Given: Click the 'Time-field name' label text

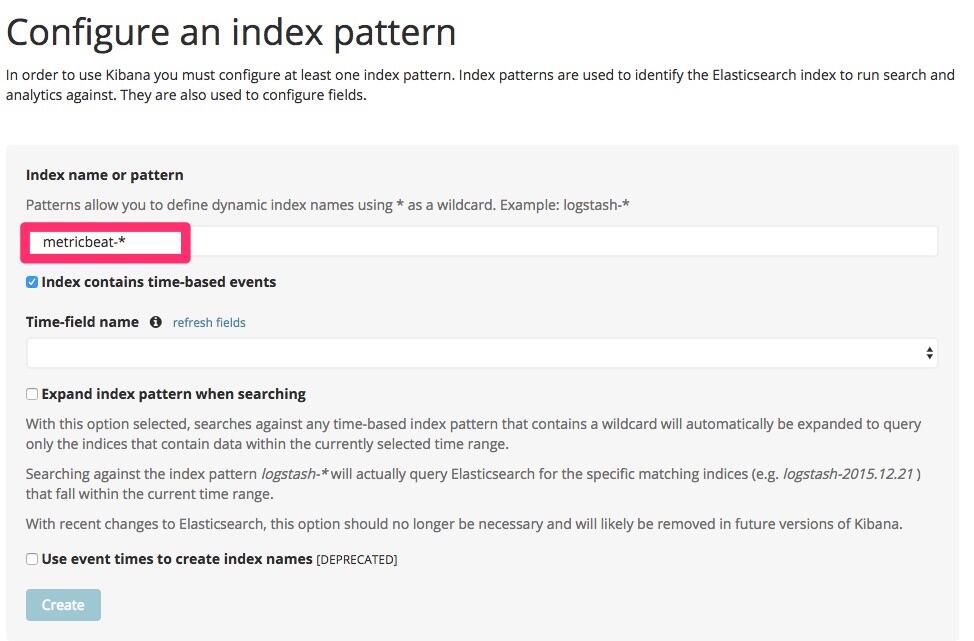Looking at the screenshot, I should click(x=82, y=322).
